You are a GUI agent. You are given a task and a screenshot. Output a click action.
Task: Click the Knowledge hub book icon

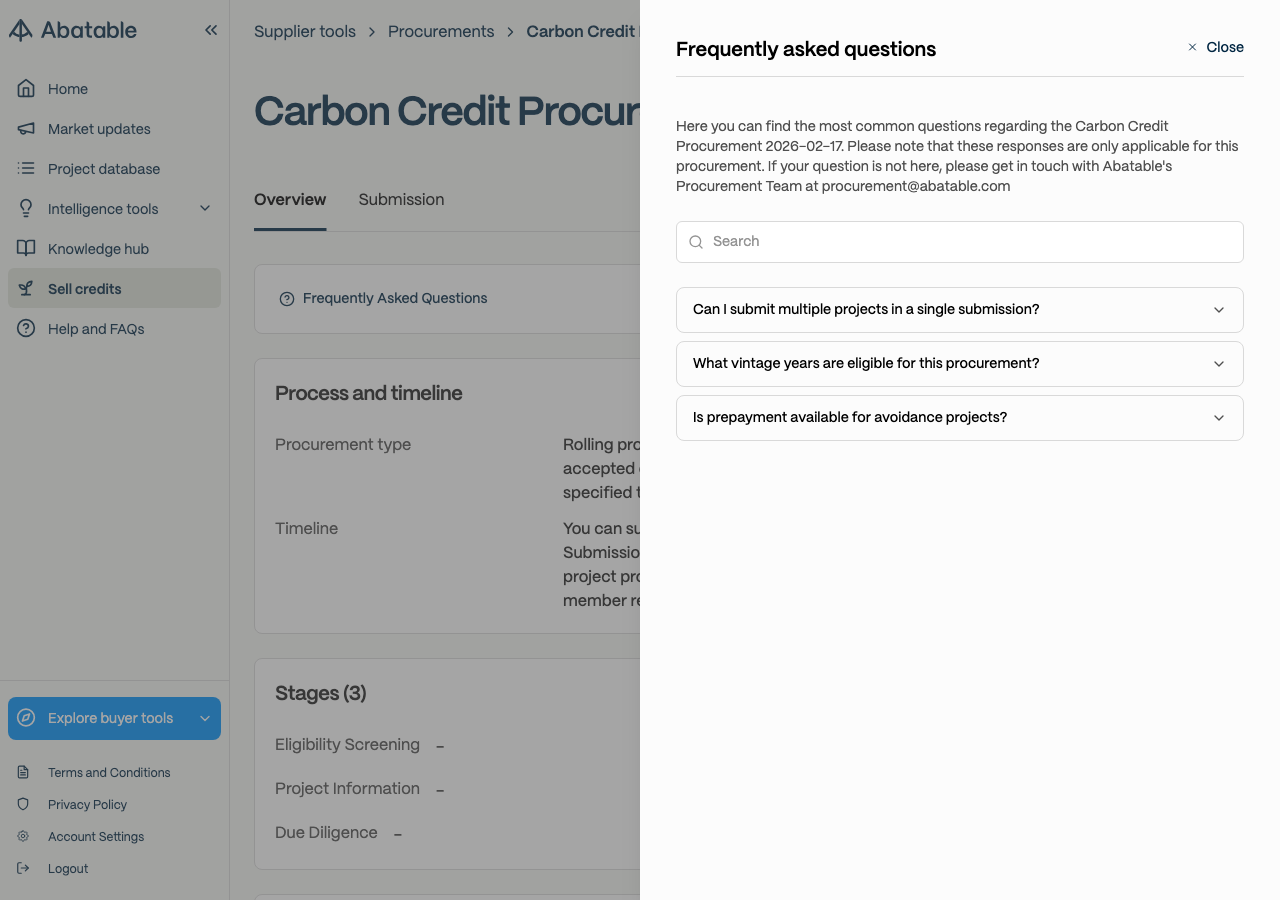[x=26, y=248]
